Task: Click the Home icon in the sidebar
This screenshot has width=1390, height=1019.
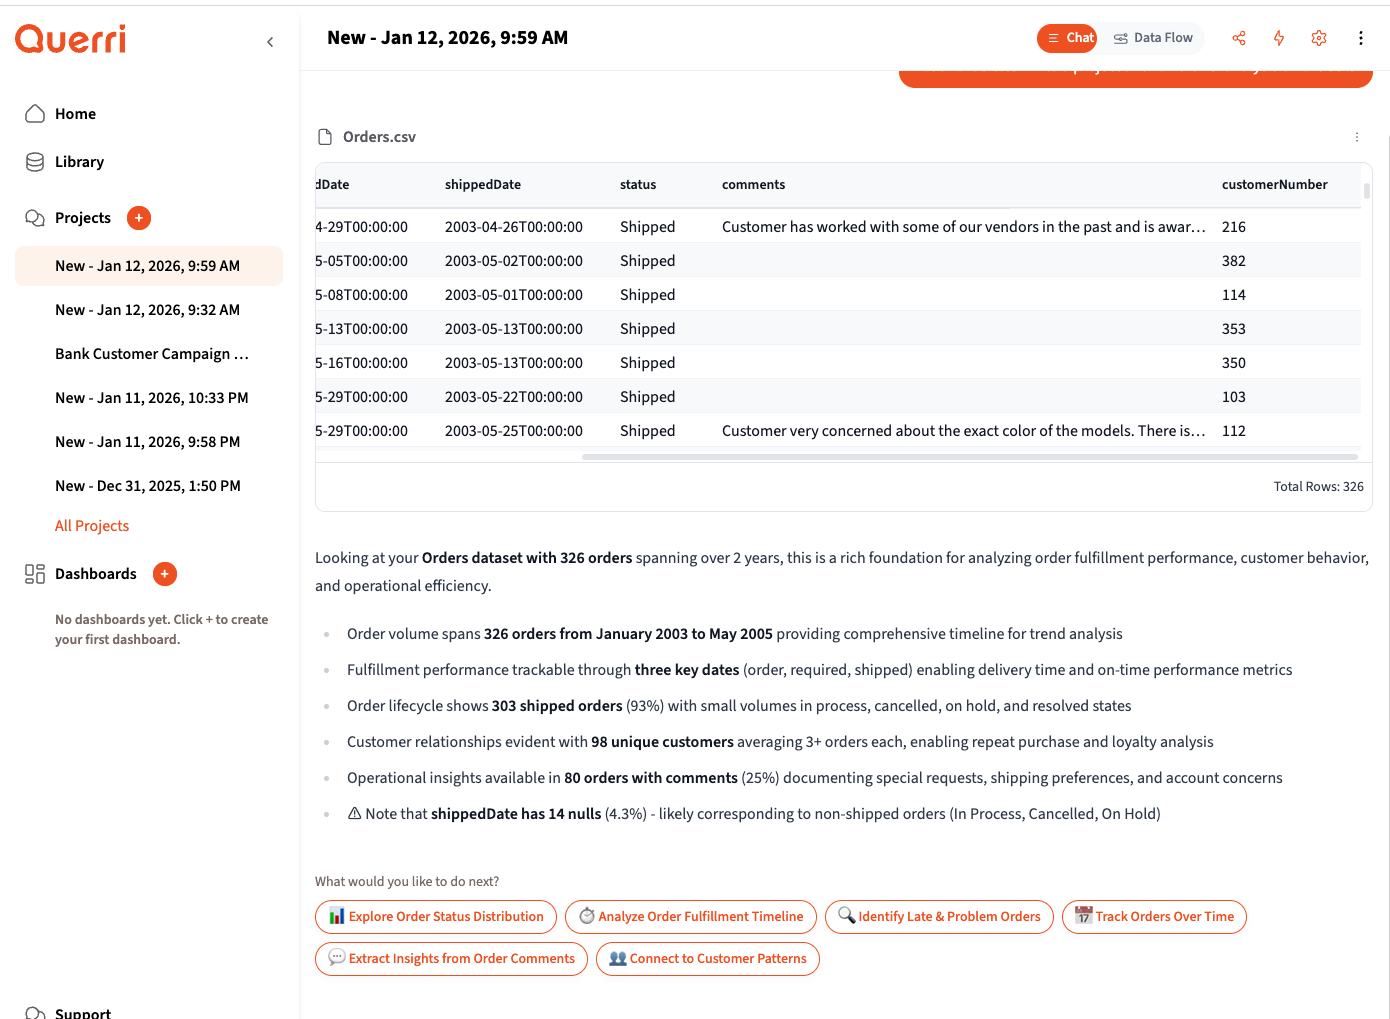Action: pyautogui.click(x=35, y=113)
